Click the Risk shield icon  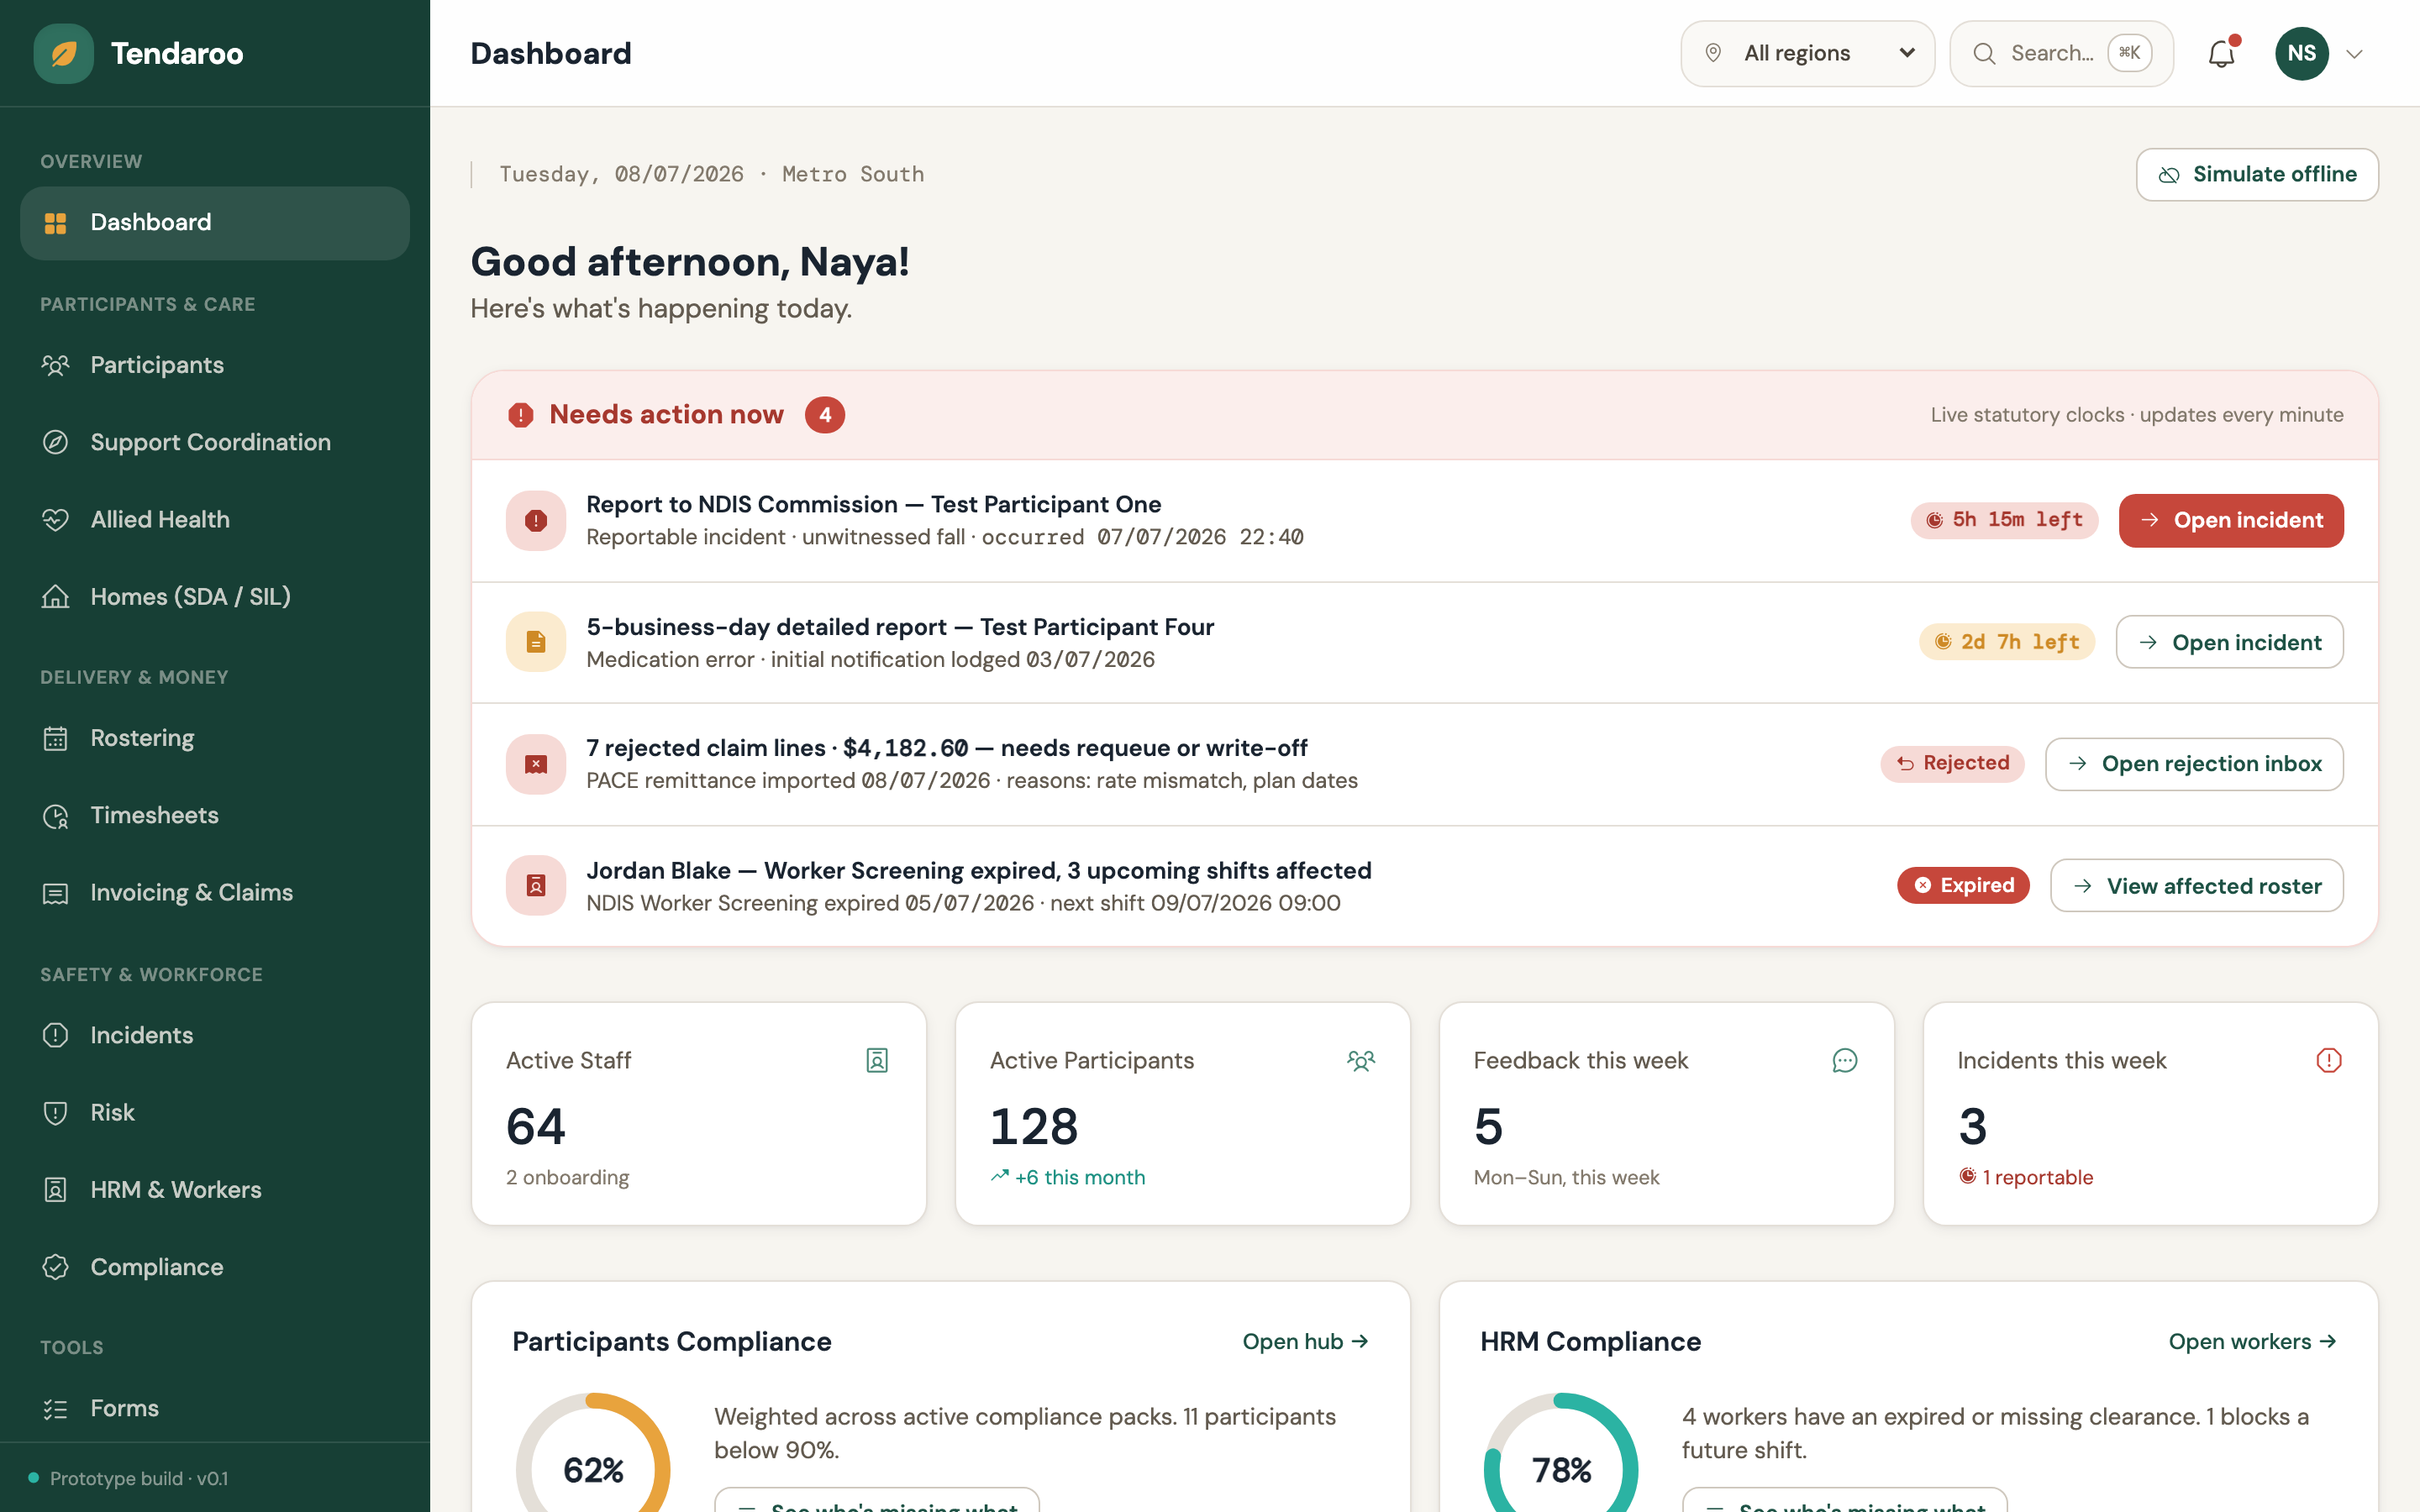tap(56, 1112)
